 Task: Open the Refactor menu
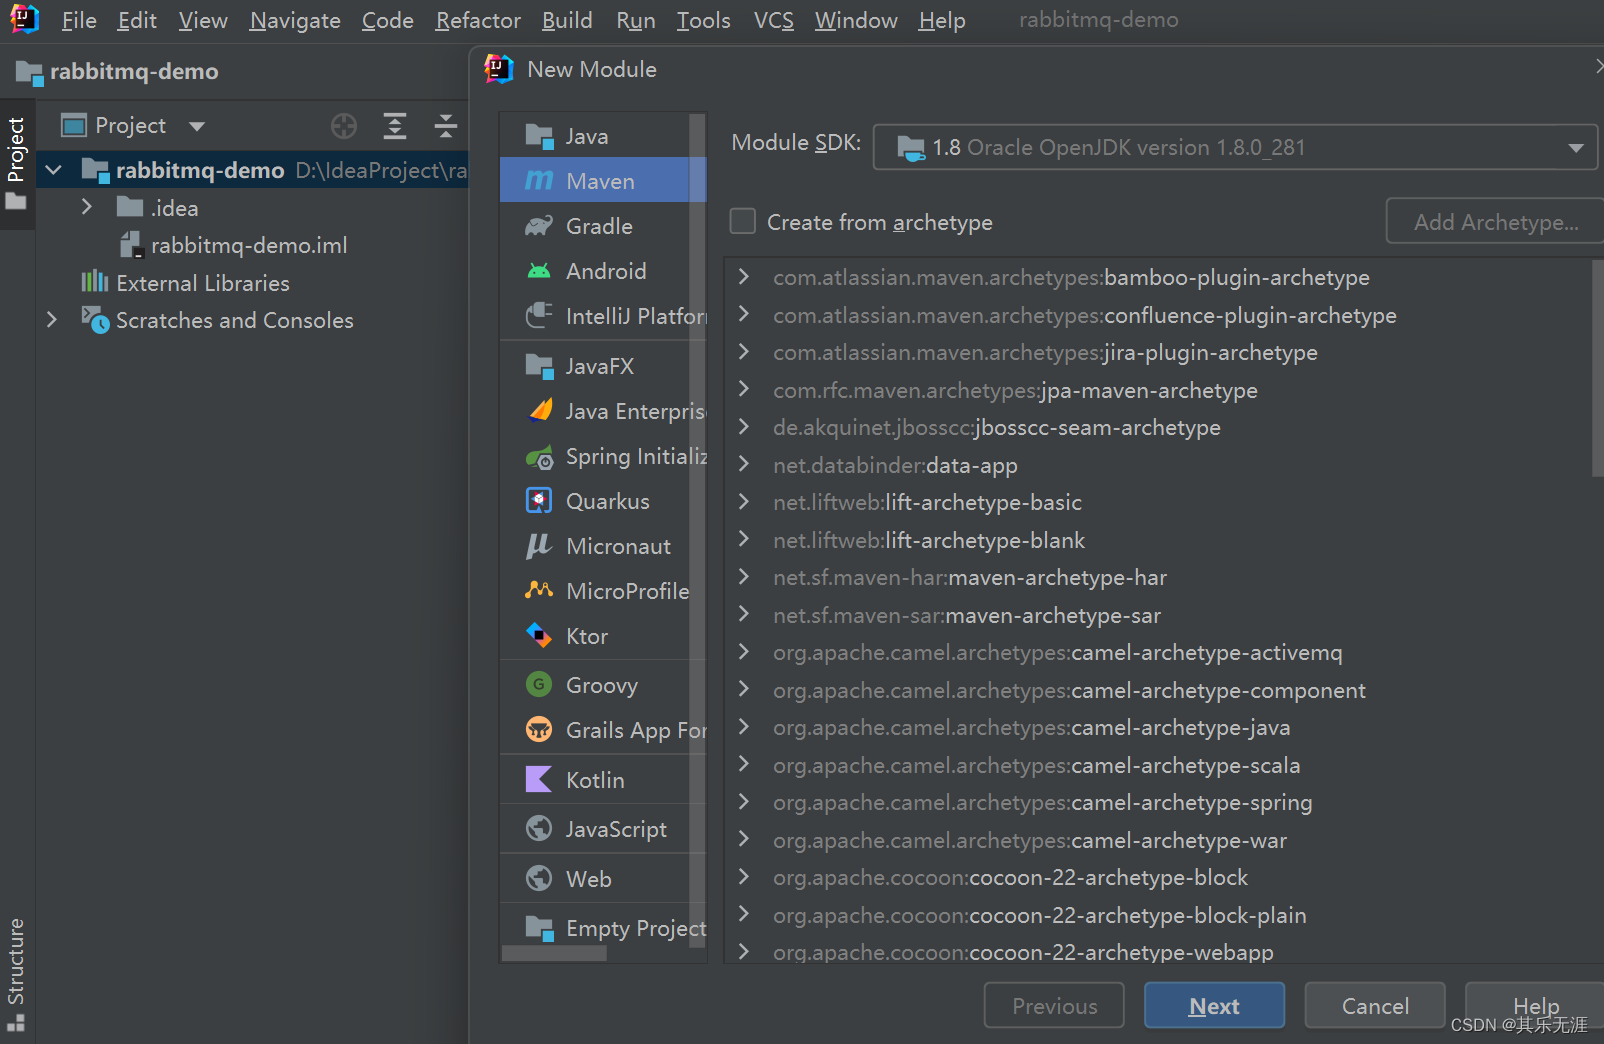478,20
